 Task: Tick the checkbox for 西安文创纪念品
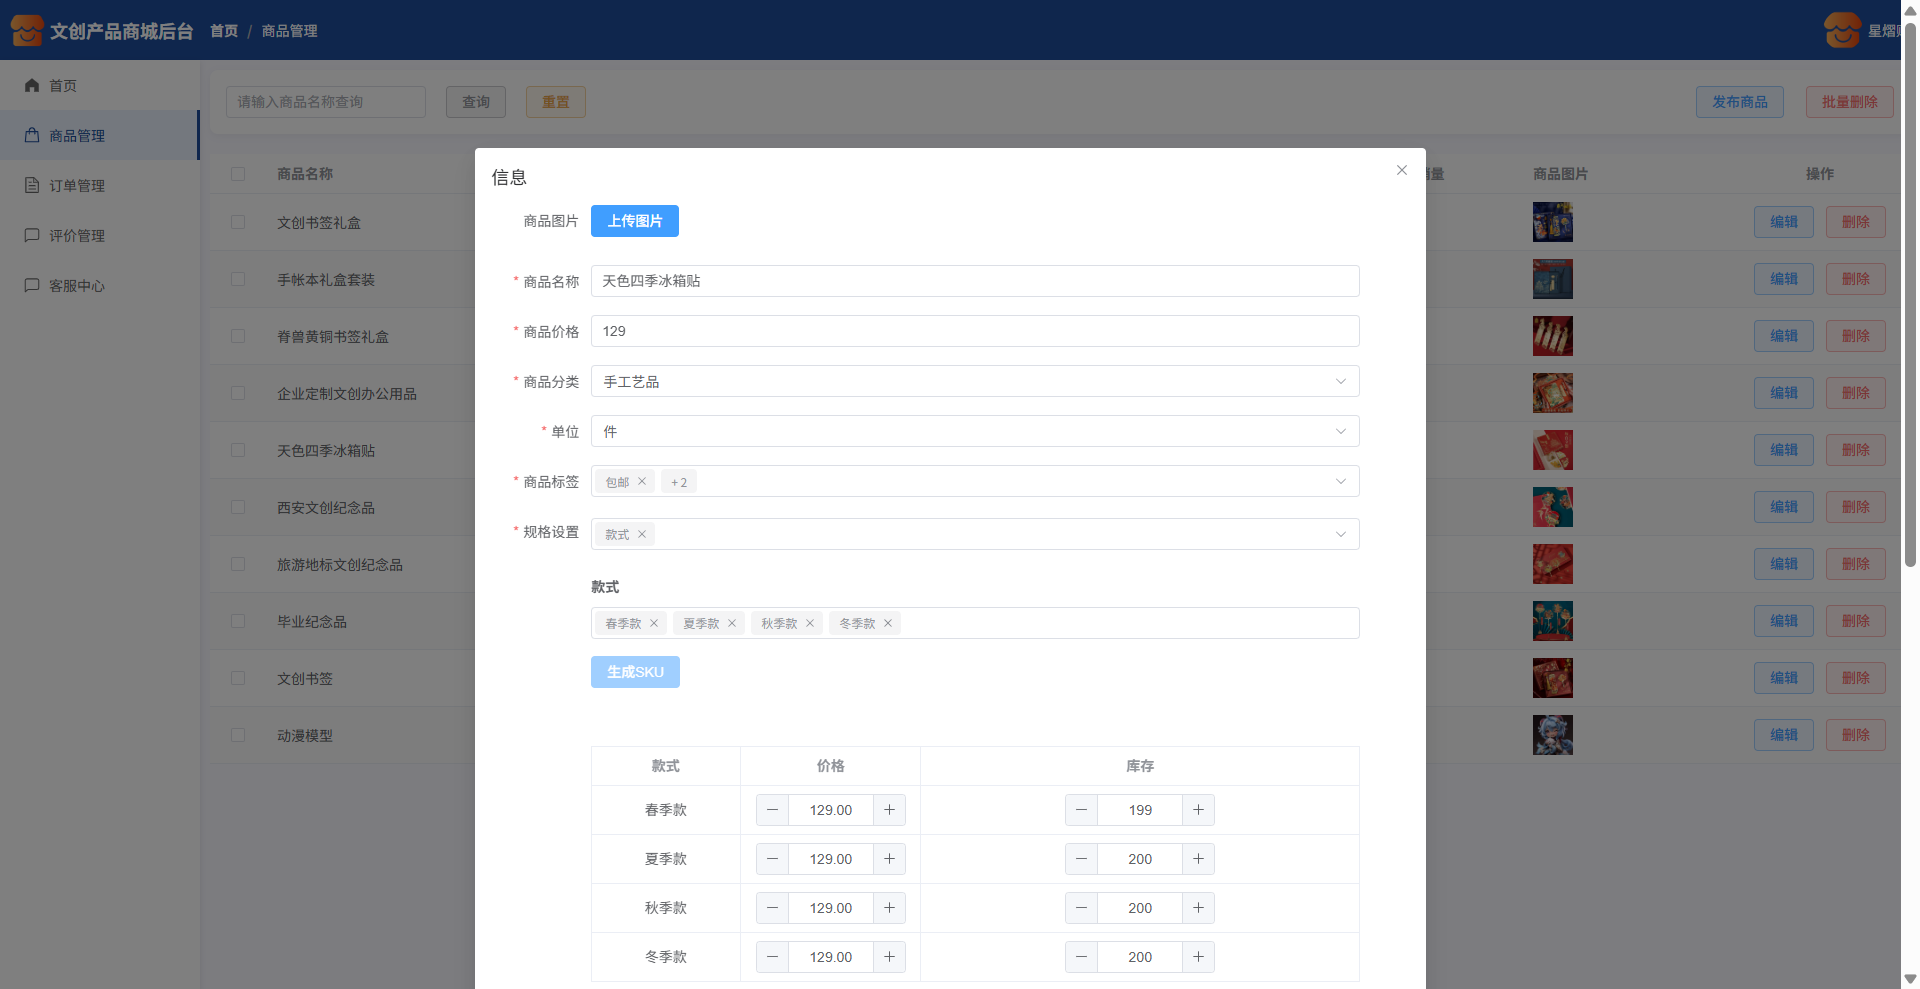click(x=238, y=507)
